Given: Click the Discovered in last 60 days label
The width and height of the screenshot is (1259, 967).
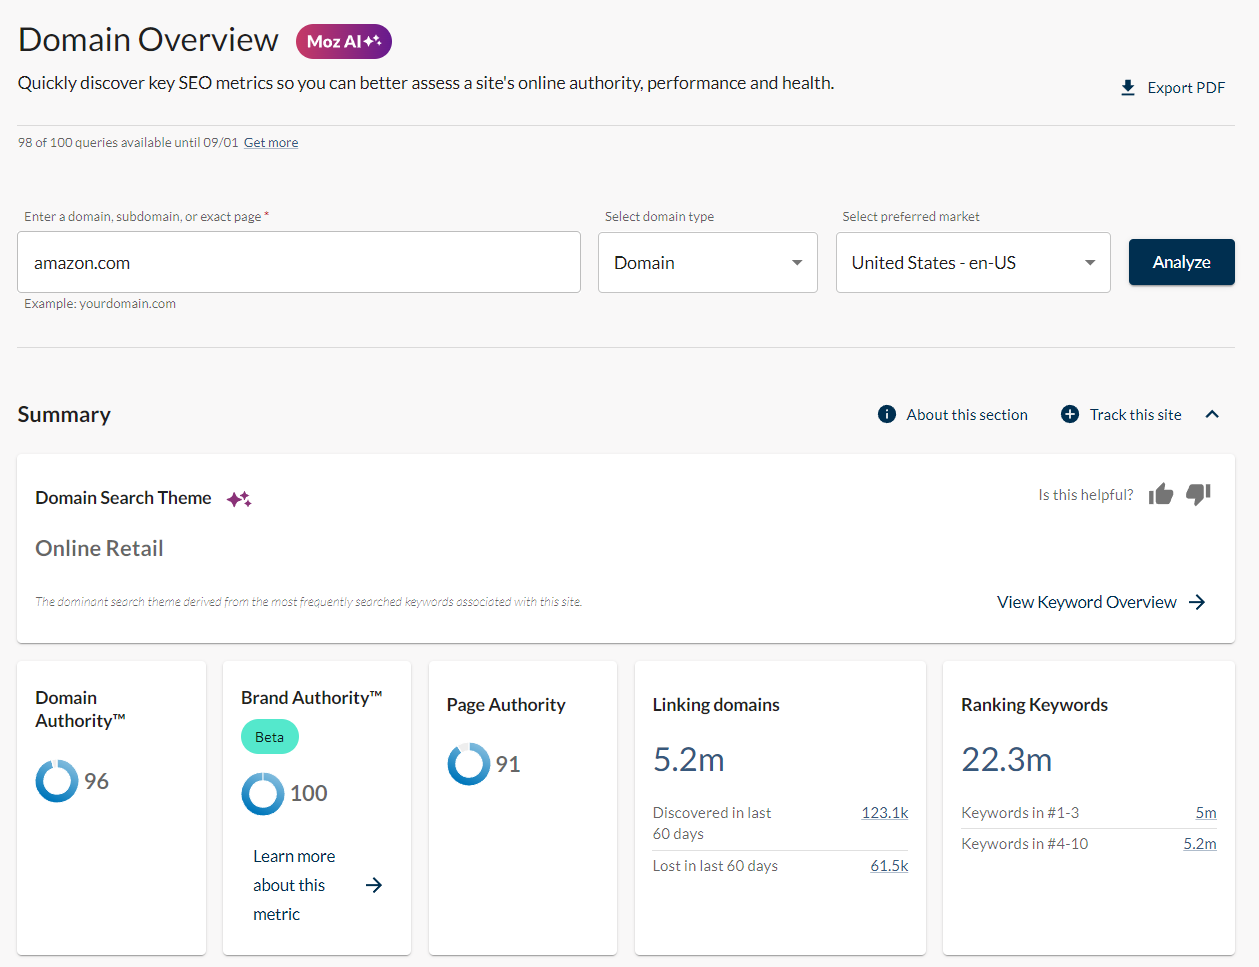Looking at the screenshot, I should coord(712,823).
